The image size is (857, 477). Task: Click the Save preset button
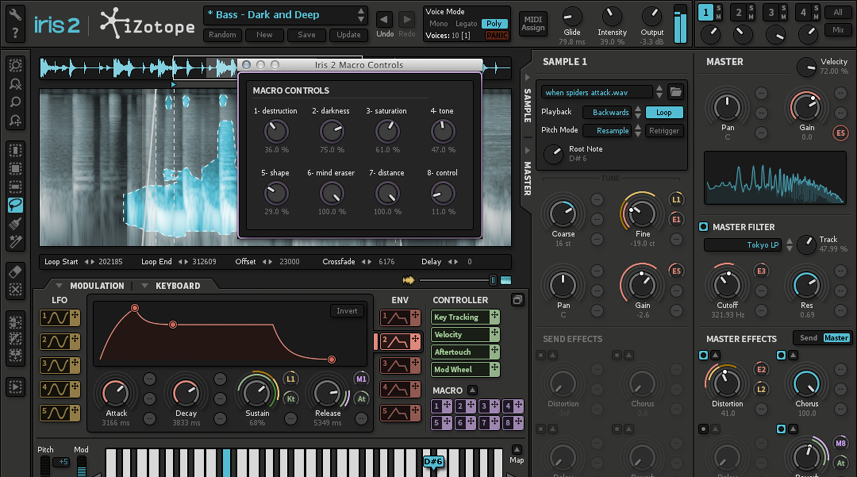[306, 34]
